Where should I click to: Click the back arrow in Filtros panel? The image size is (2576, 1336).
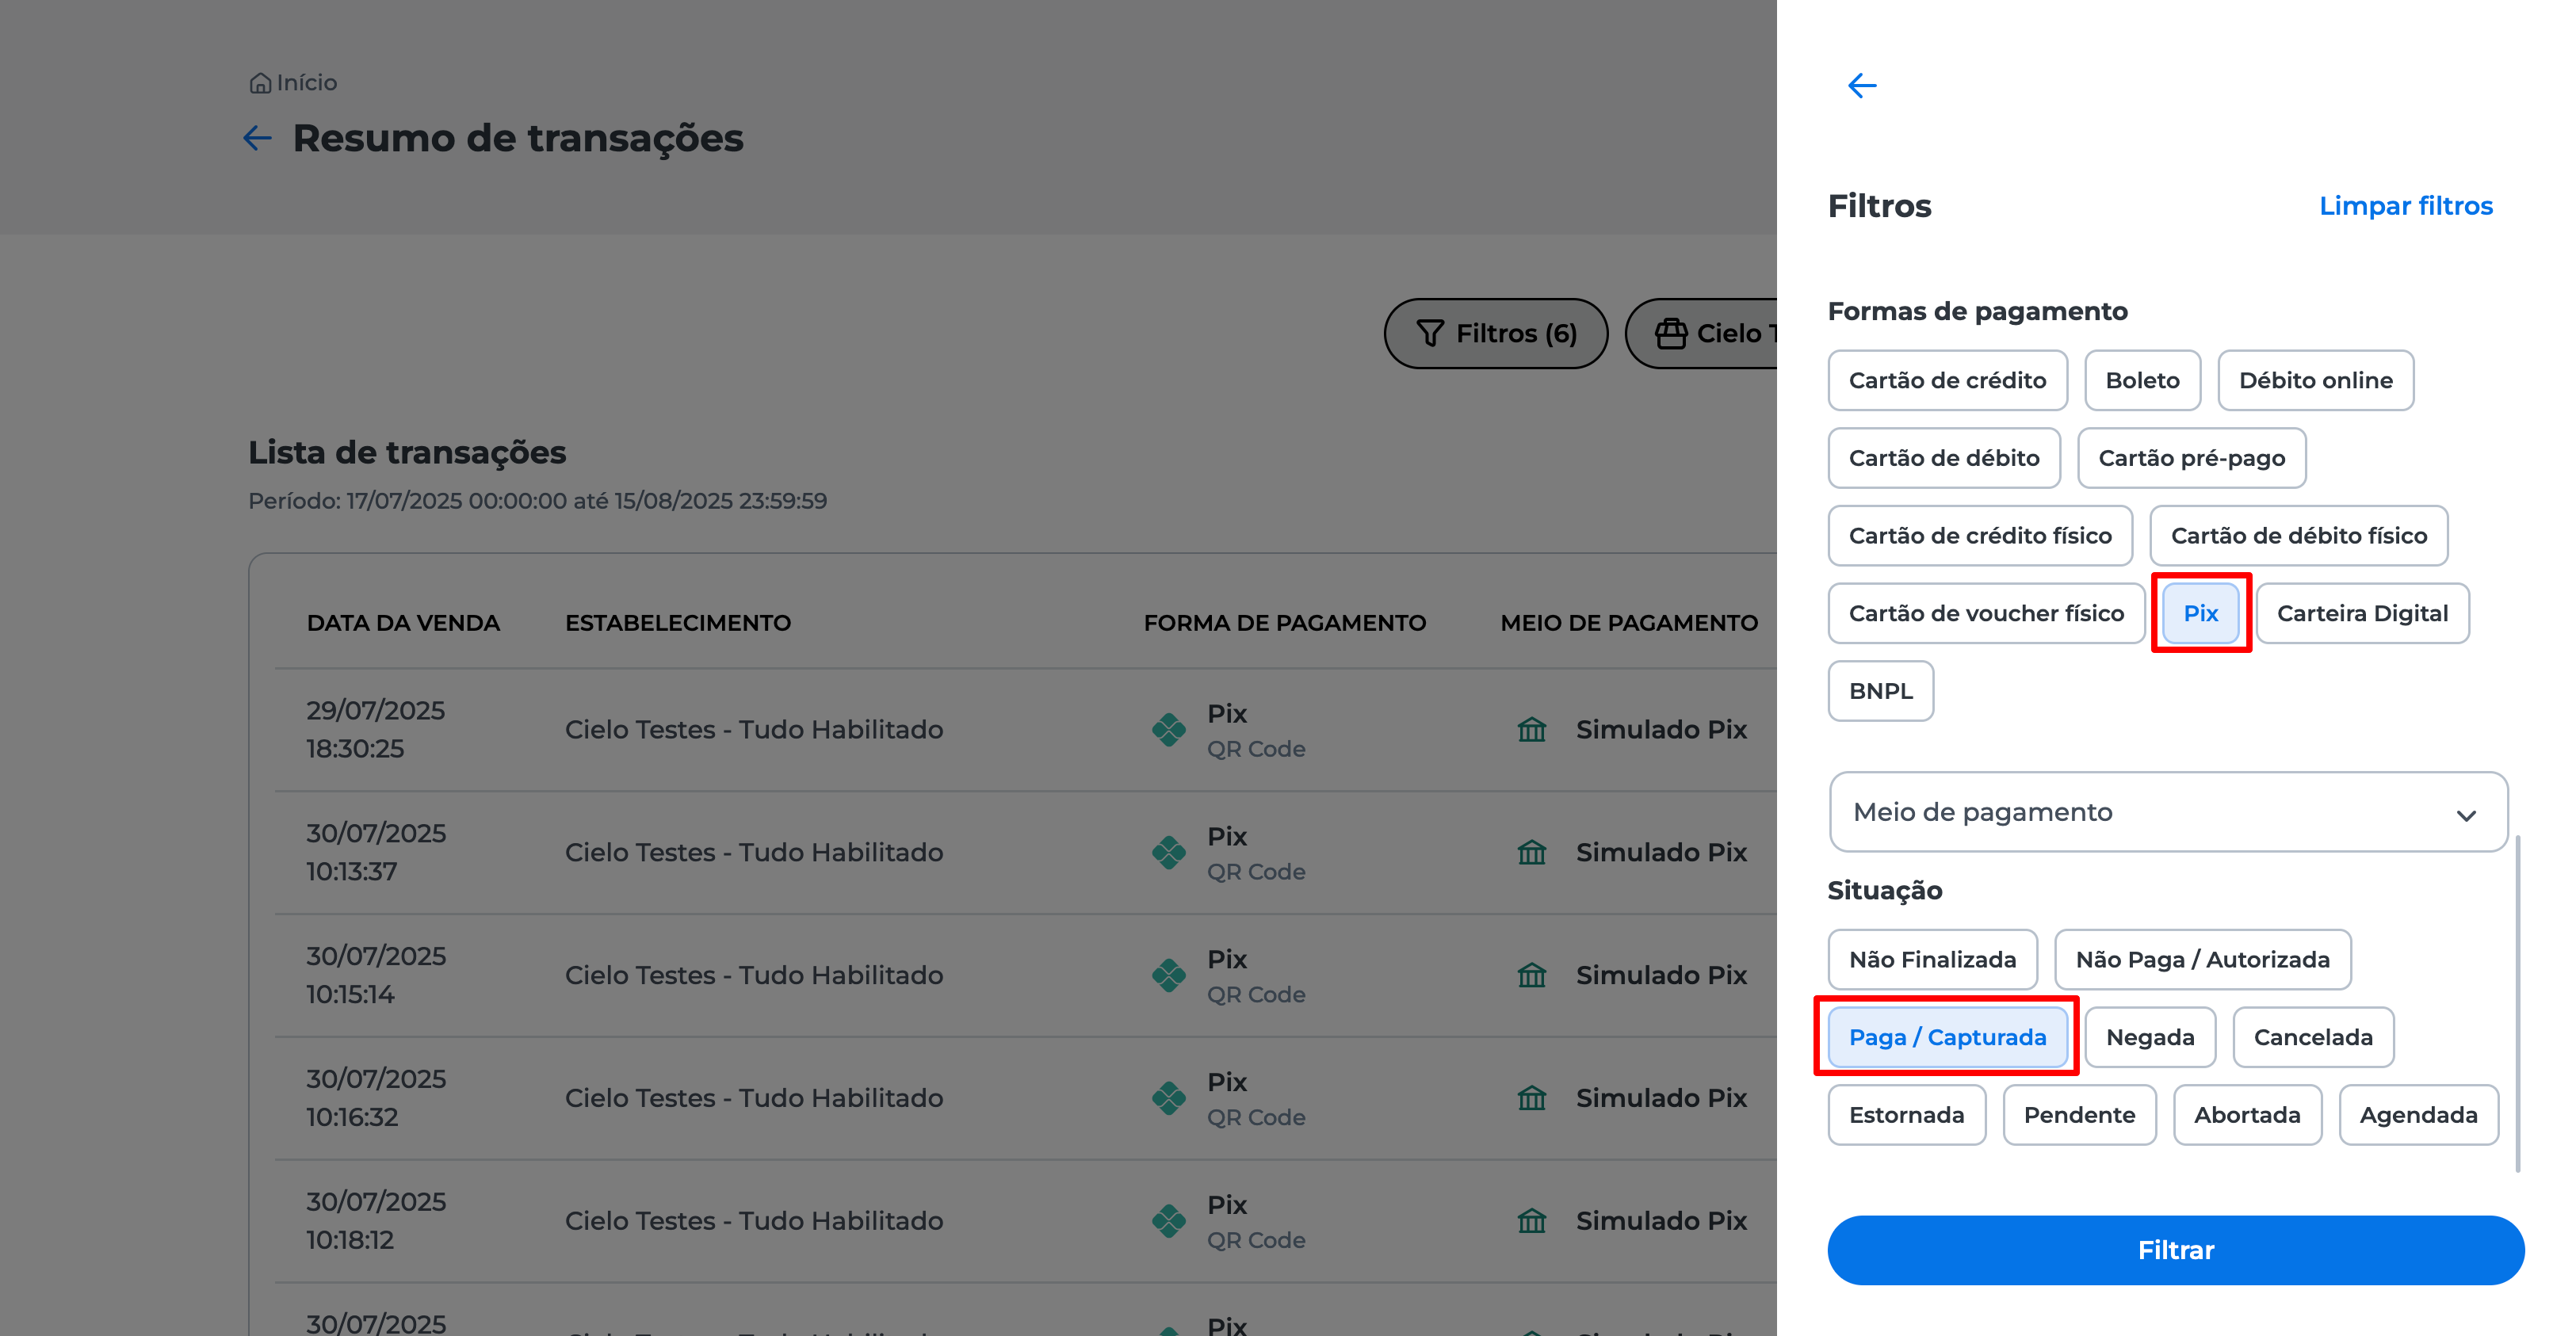1861,86
